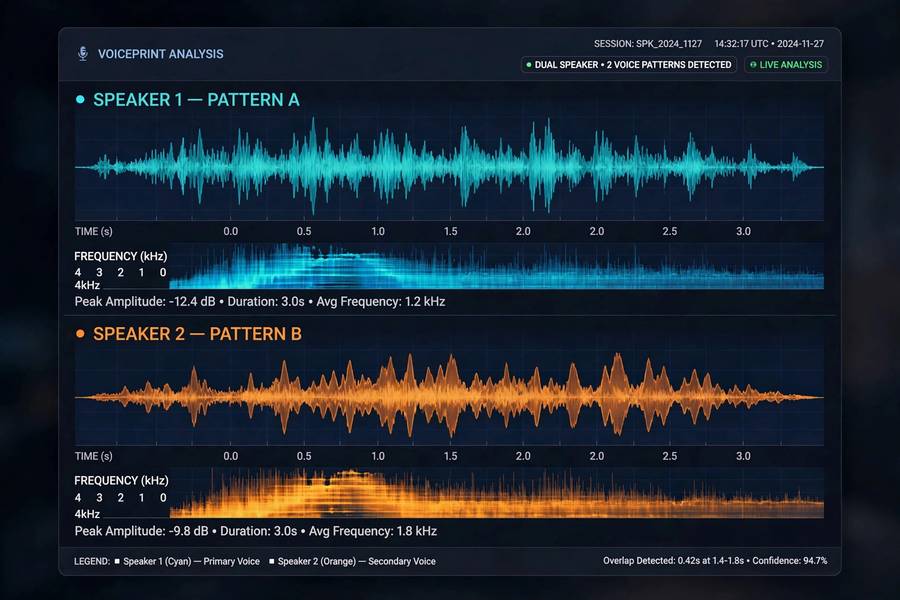The width and height of the screenshot is (900, 600).
Task: Click Speaker 2 Peak Amplitude -9.8 dB stats
Action: 256,531
